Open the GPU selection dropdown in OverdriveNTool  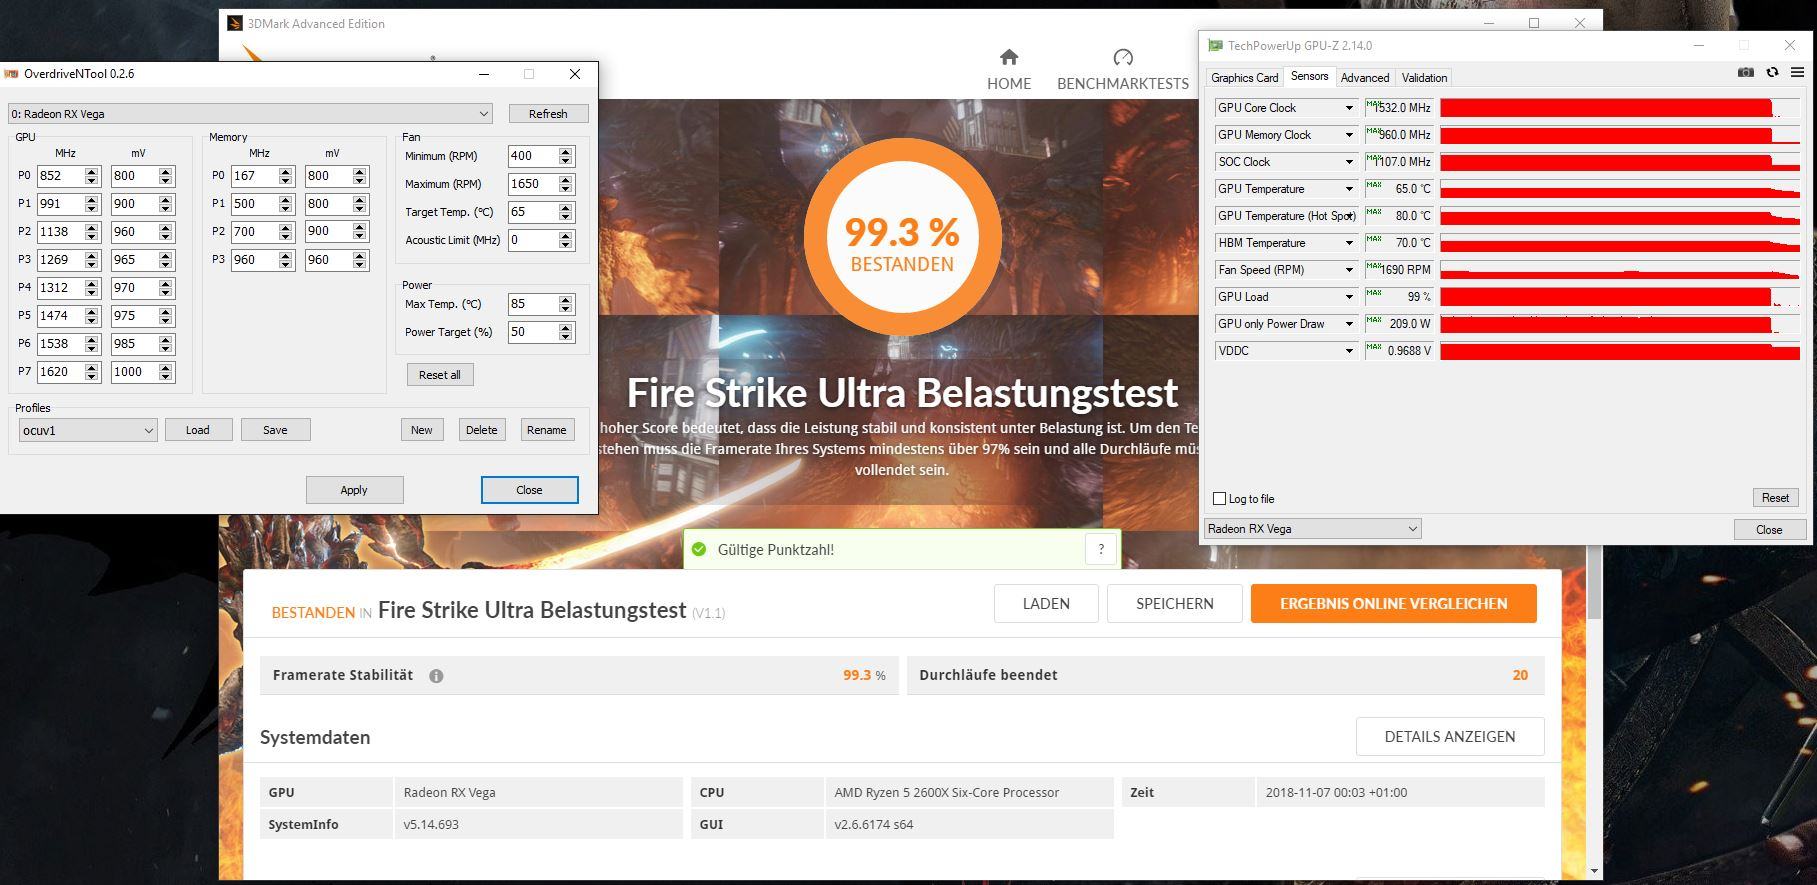(x=250, y=114)
